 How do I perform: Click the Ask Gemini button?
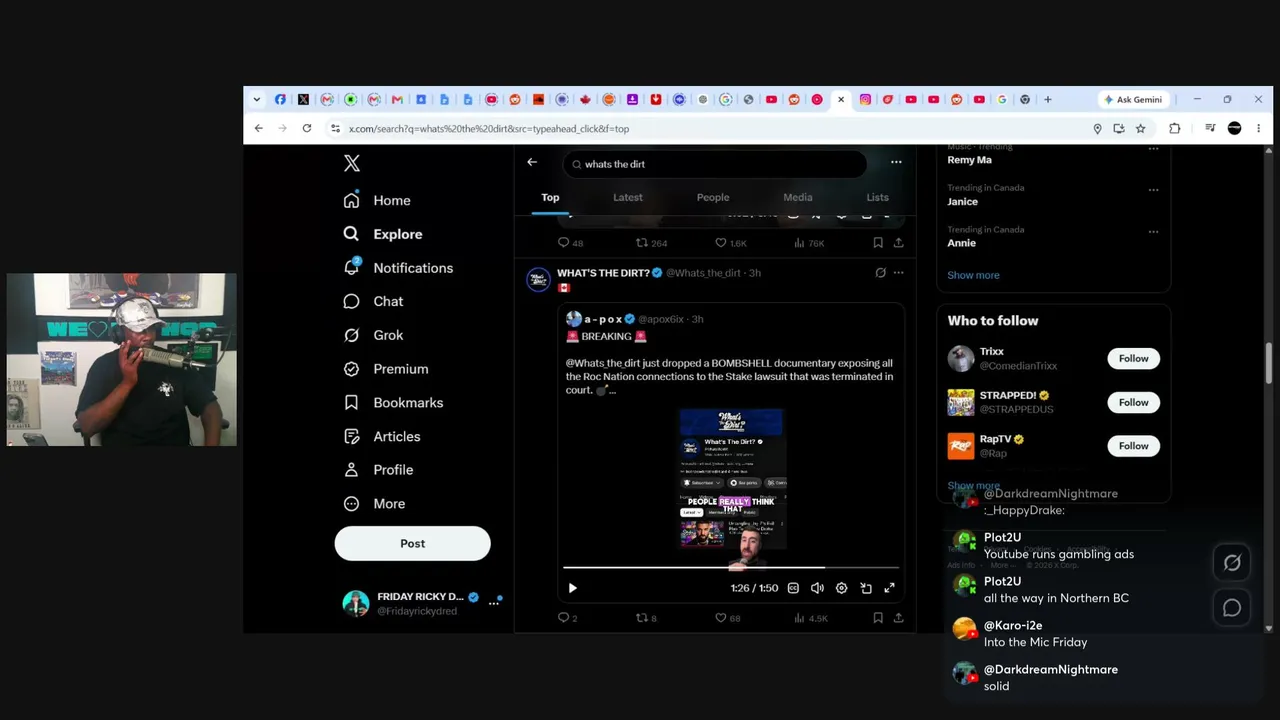coord(1133,99)
